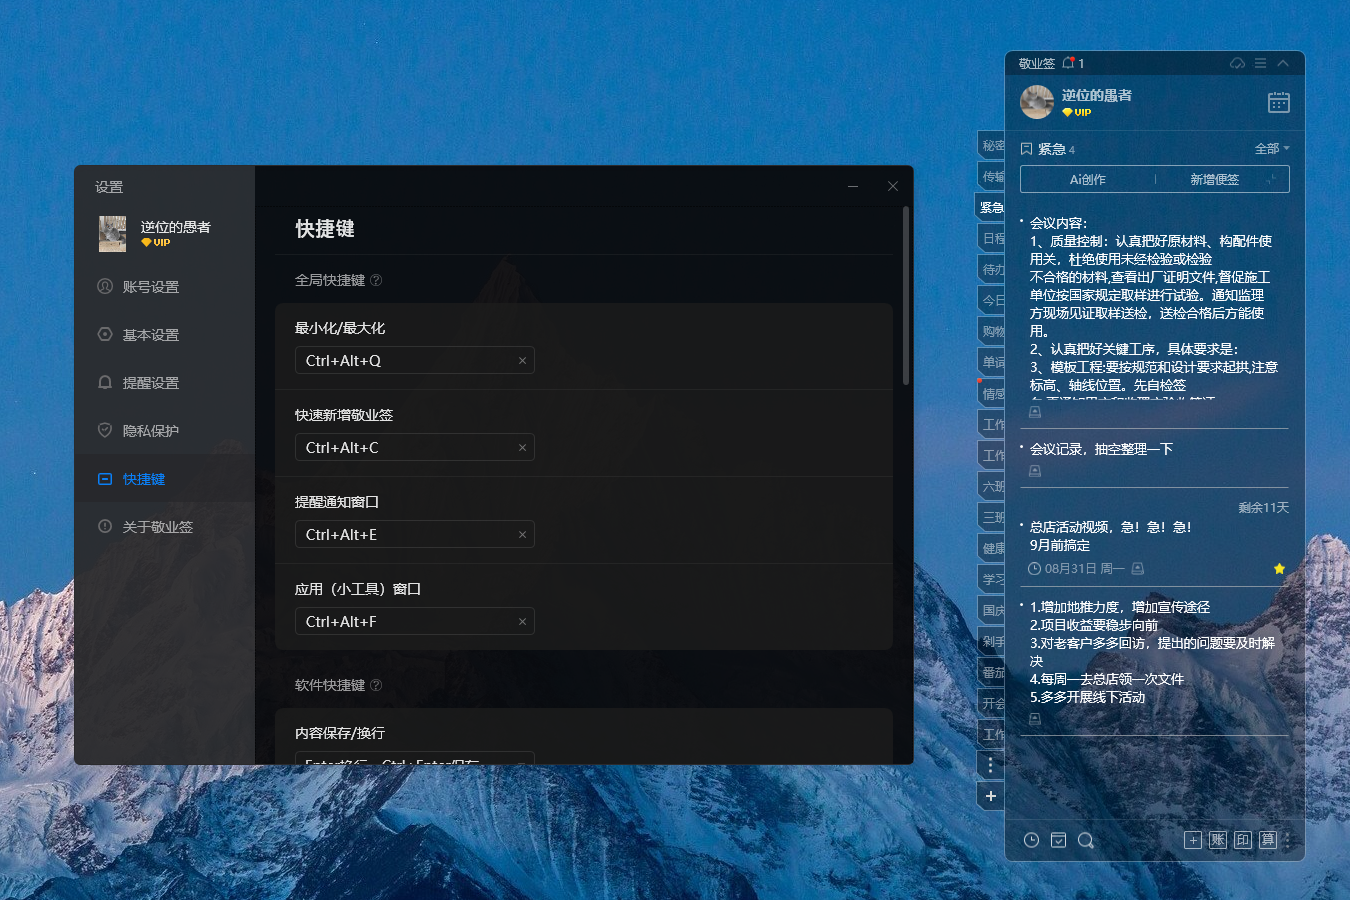Screen dimensions: 1350x900
Task: Open the completed checkbox icon in bottom toolbar
Action: coord(1058,840)
